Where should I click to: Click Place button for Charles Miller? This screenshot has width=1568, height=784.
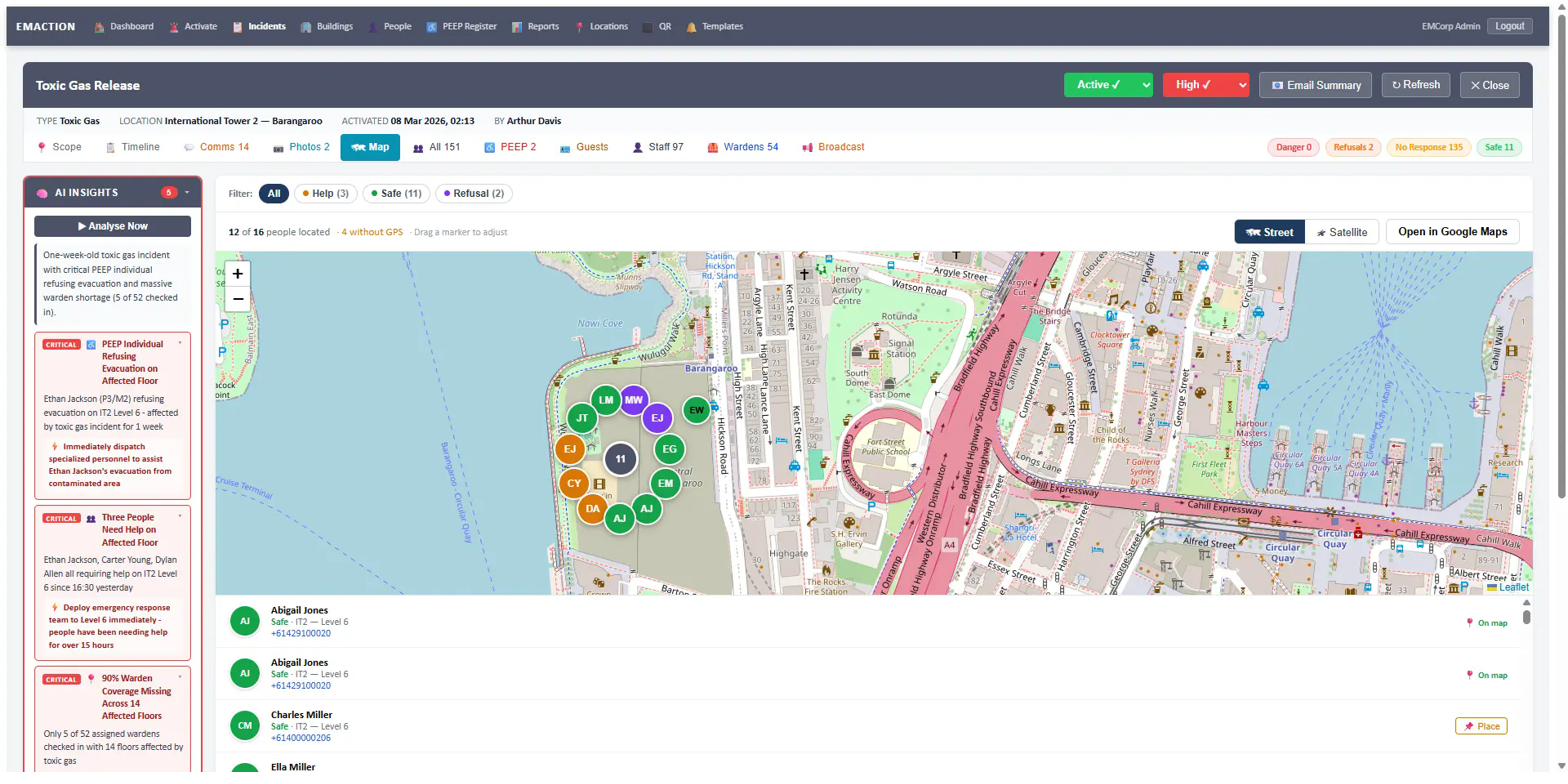[1481, 726]
